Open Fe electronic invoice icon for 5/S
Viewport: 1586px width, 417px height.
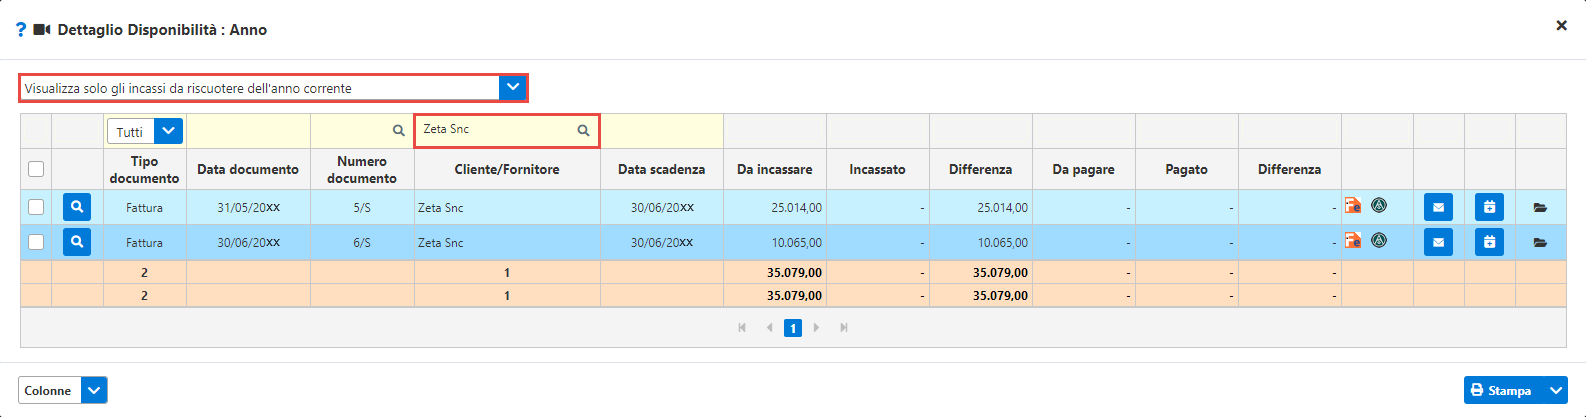click(1353, 205)
